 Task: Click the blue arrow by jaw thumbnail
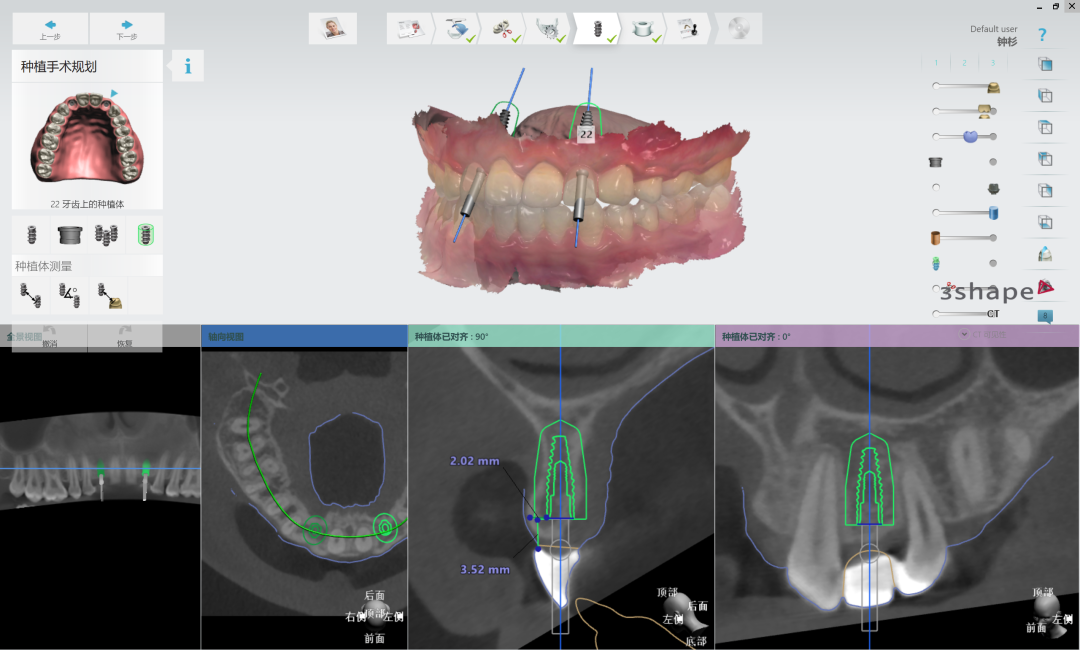(114, 94)
